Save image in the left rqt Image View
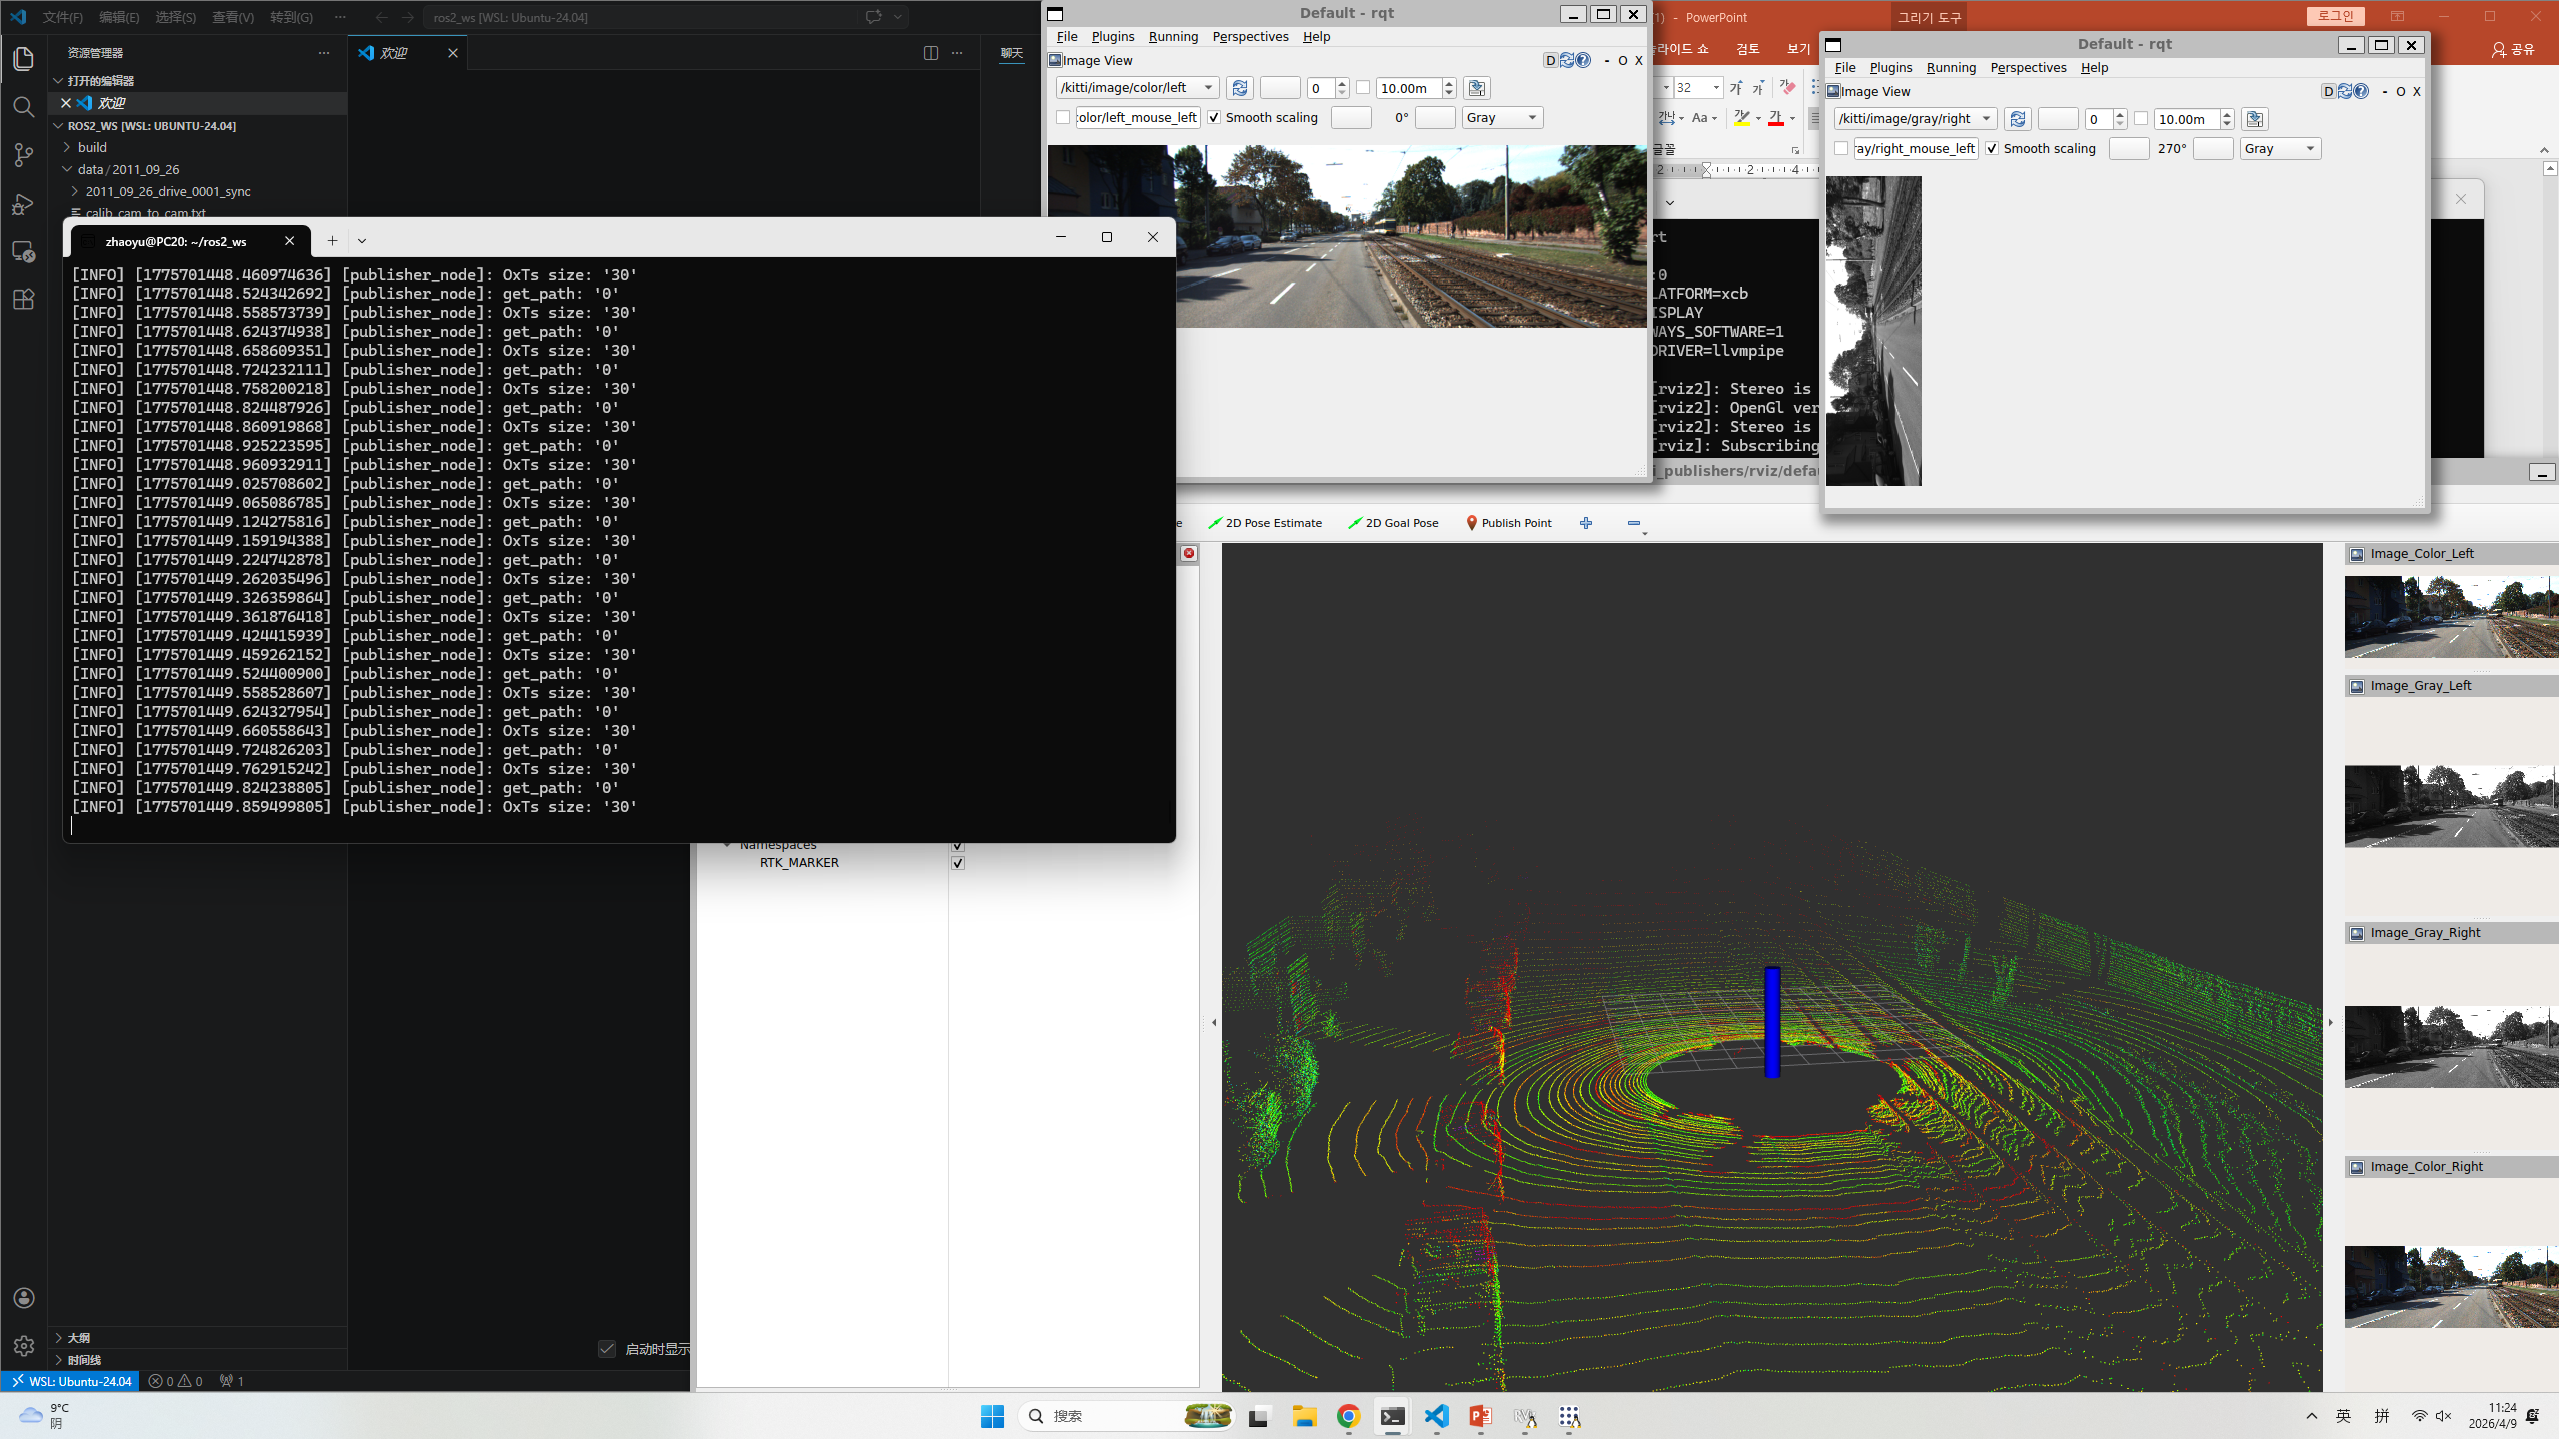 pyautogui.click(x=1477, y=88)
